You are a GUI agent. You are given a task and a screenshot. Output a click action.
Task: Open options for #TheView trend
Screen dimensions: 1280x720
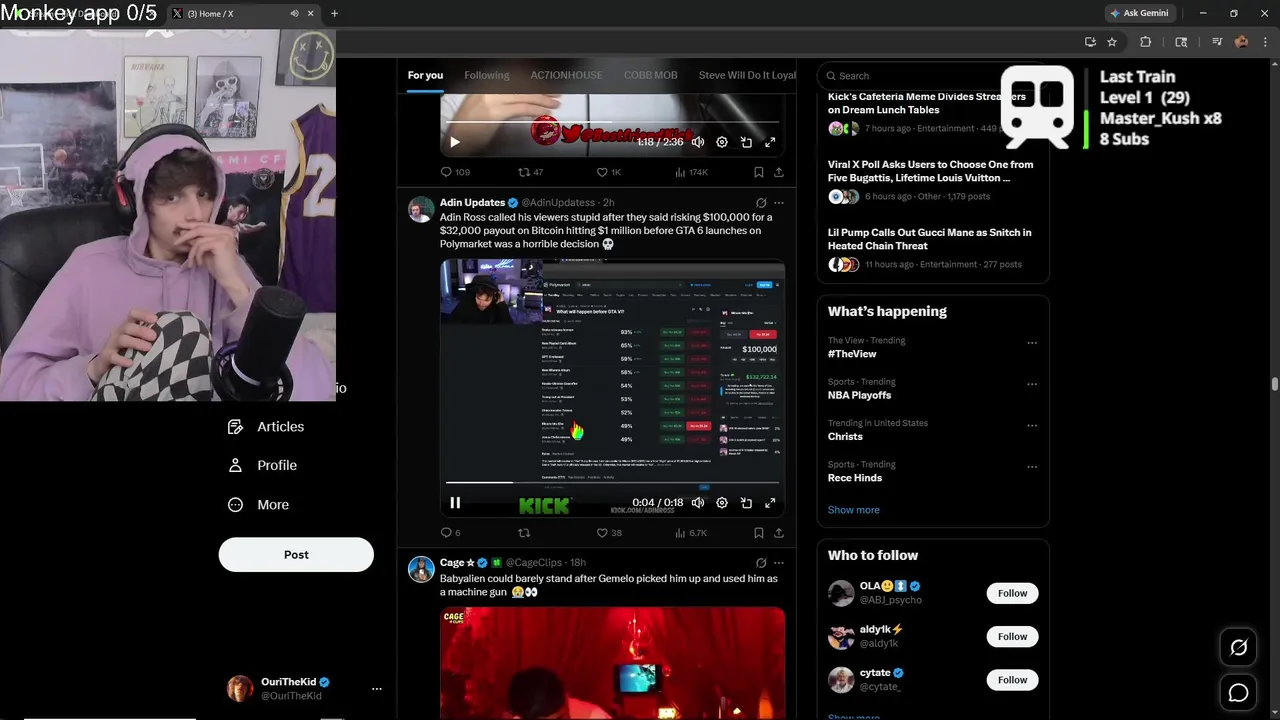[x=1032, y=343]
